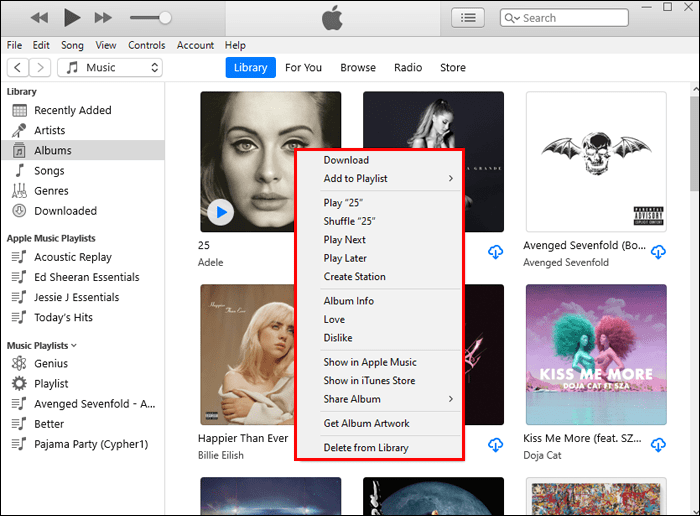Switch to the Store tab
The height and width of the screenshot is (516, 700).
click(453, 67)
